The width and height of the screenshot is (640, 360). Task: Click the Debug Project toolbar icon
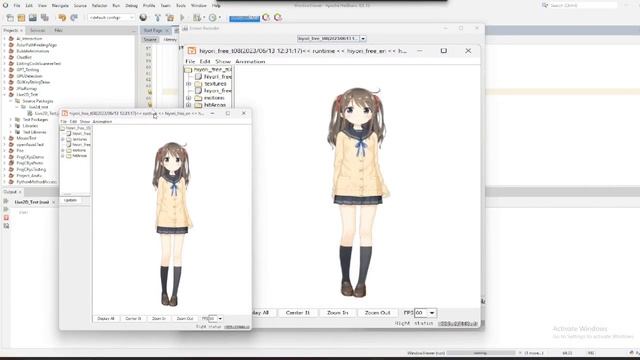[x=197, y=18]
